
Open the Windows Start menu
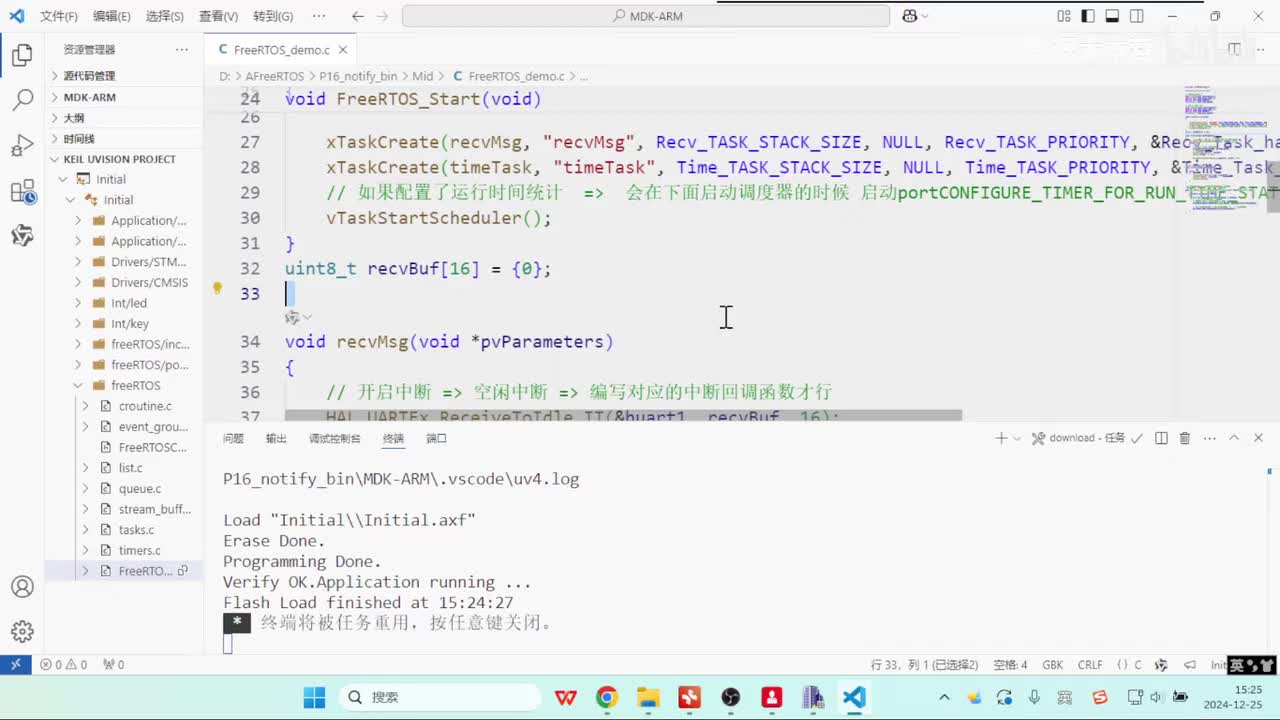314,697
